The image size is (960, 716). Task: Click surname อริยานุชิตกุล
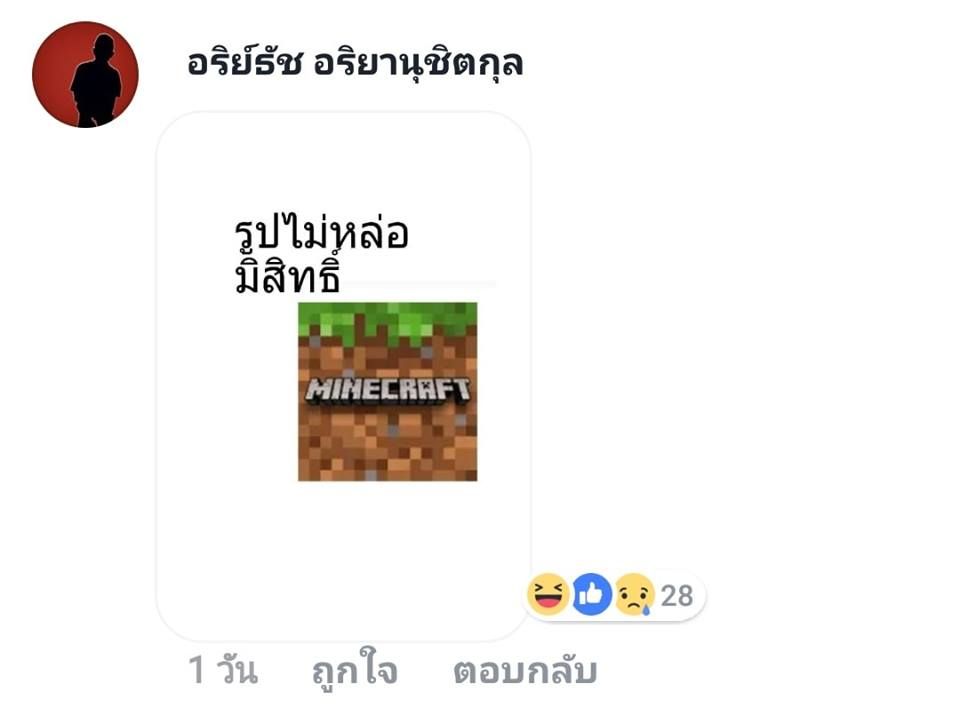pyautogui.click(x=419, y=64)
